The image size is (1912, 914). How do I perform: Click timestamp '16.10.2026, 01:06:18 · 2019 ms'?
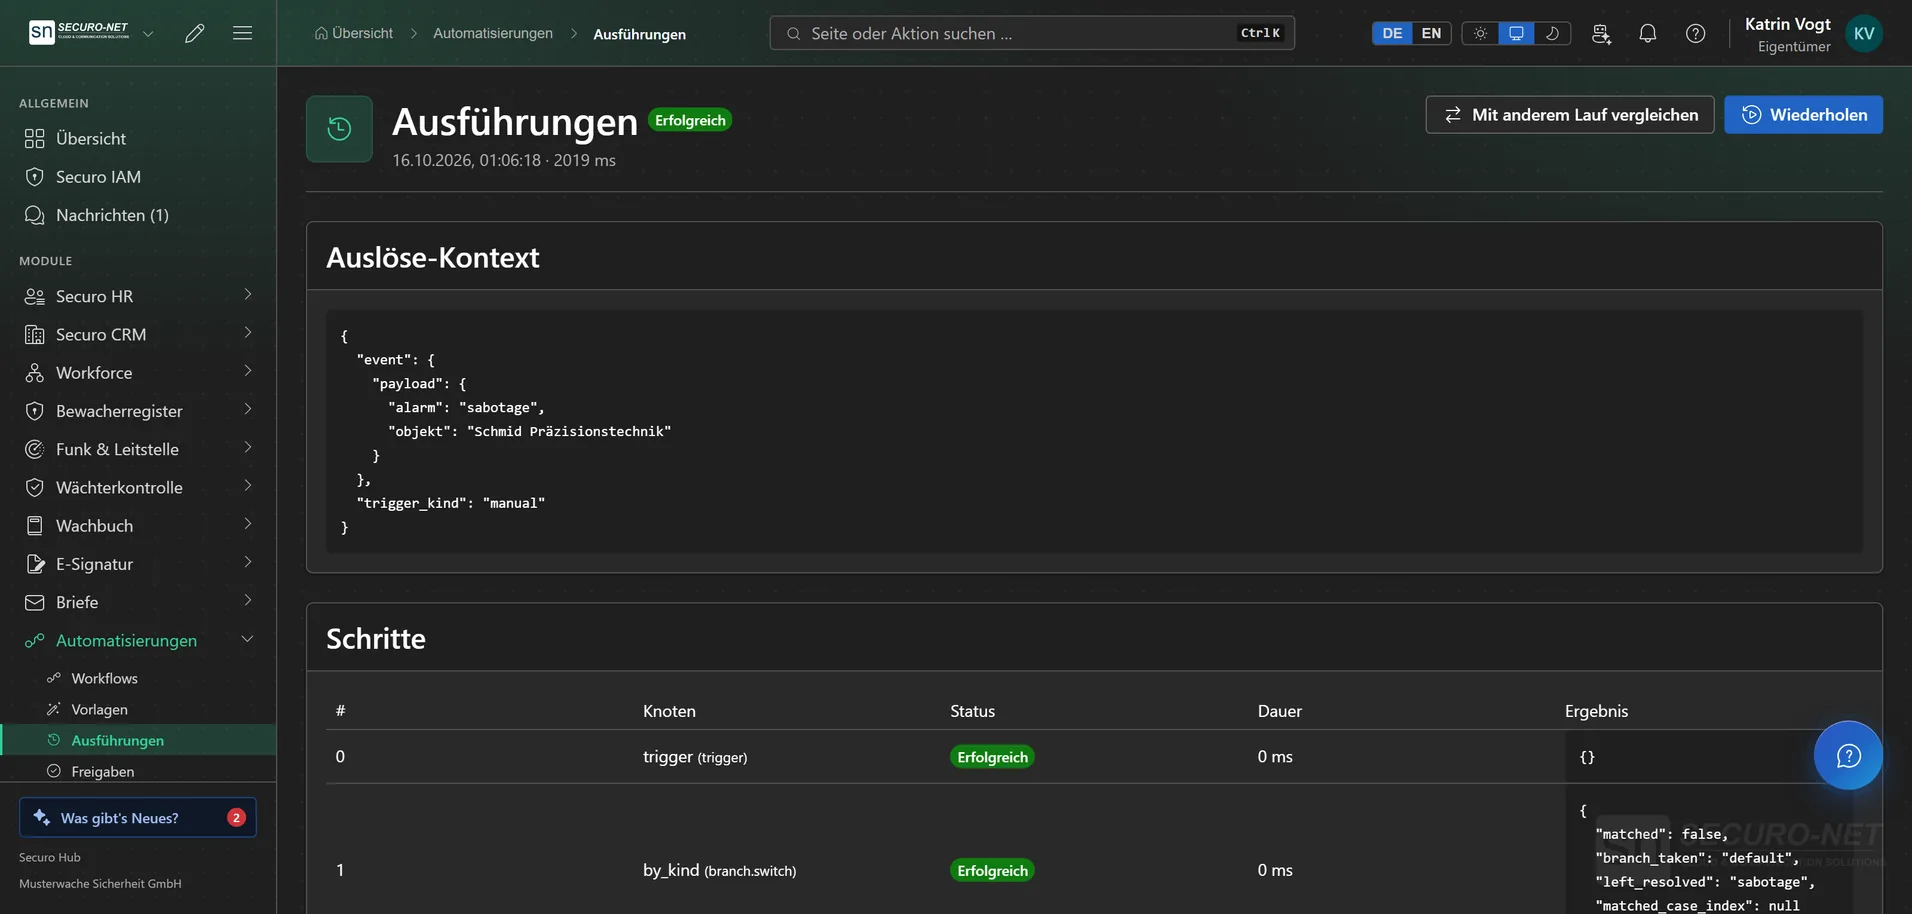click(504, 160)
